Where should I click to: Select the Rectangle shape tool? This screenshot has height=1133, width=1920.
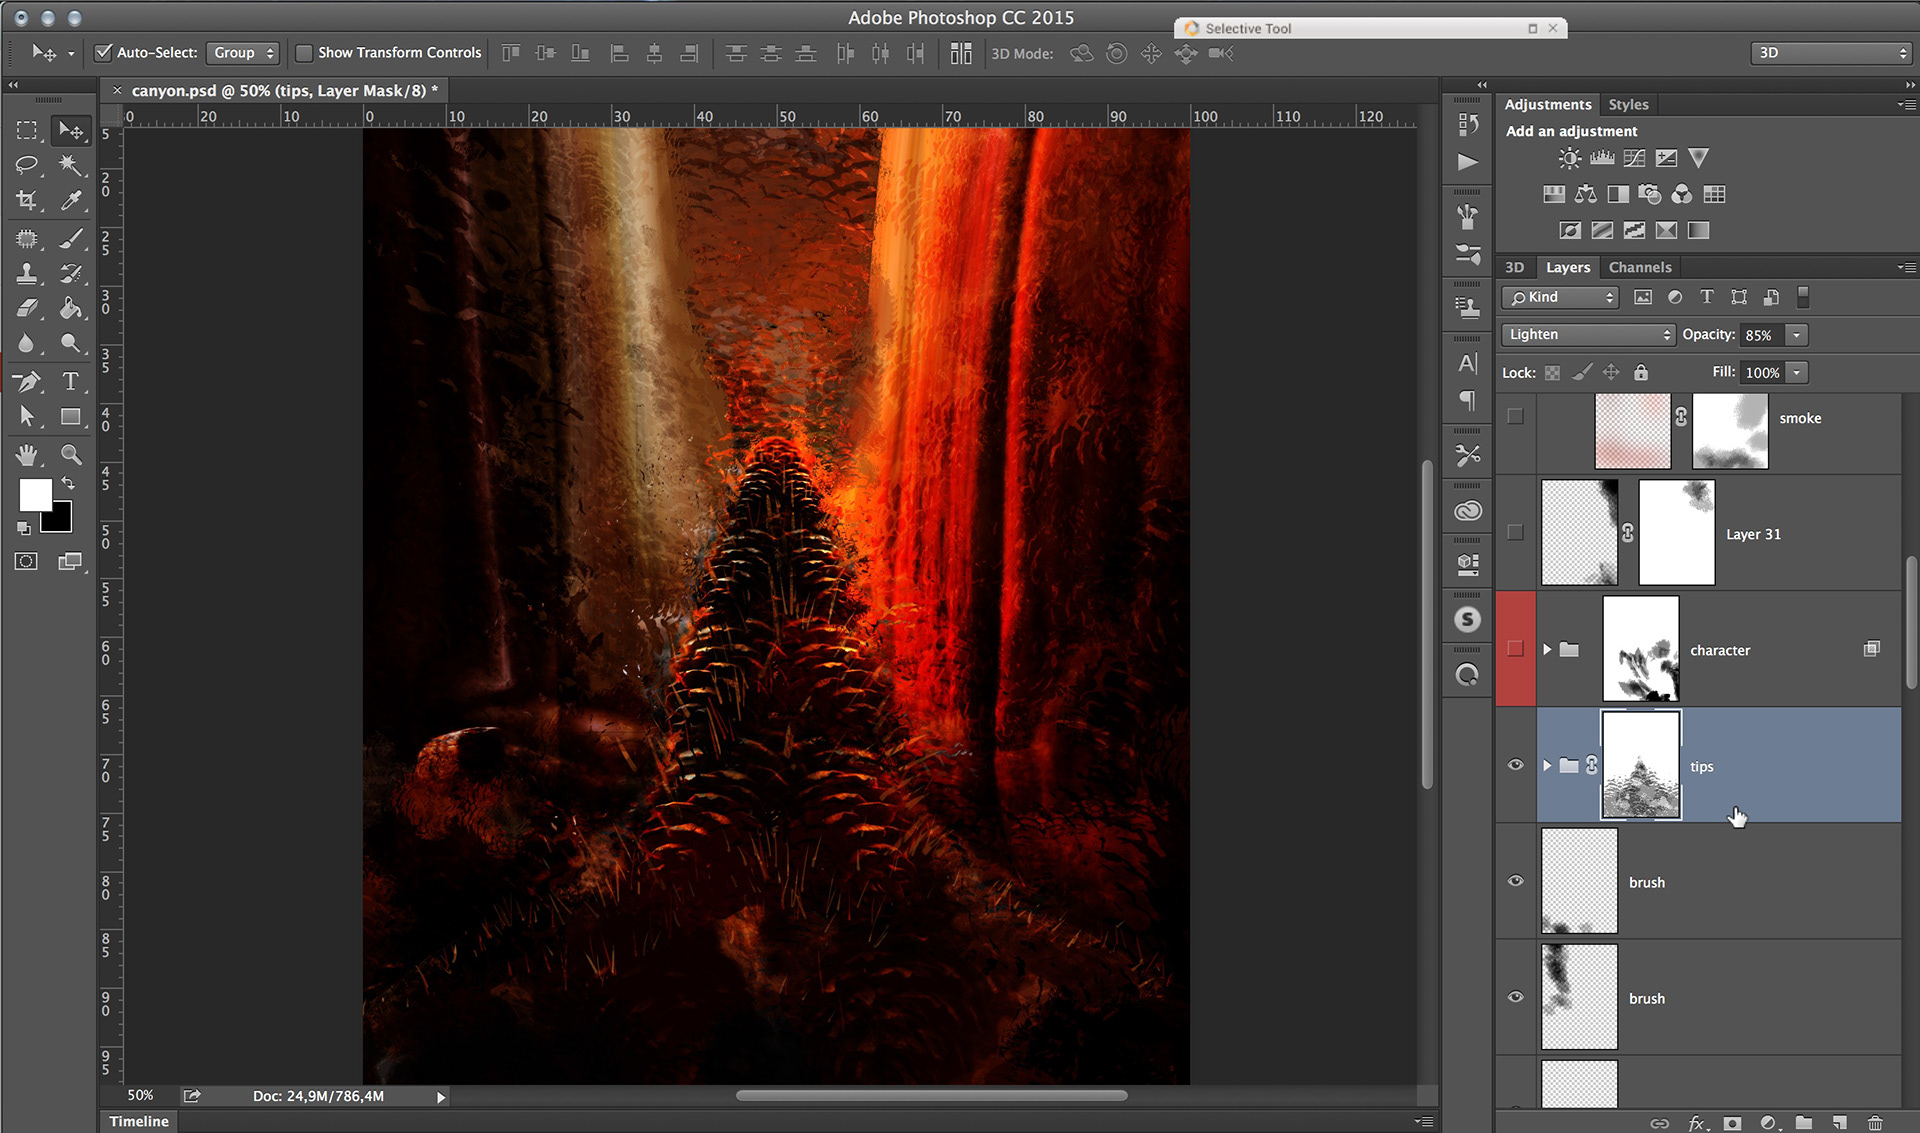point(70,416)
